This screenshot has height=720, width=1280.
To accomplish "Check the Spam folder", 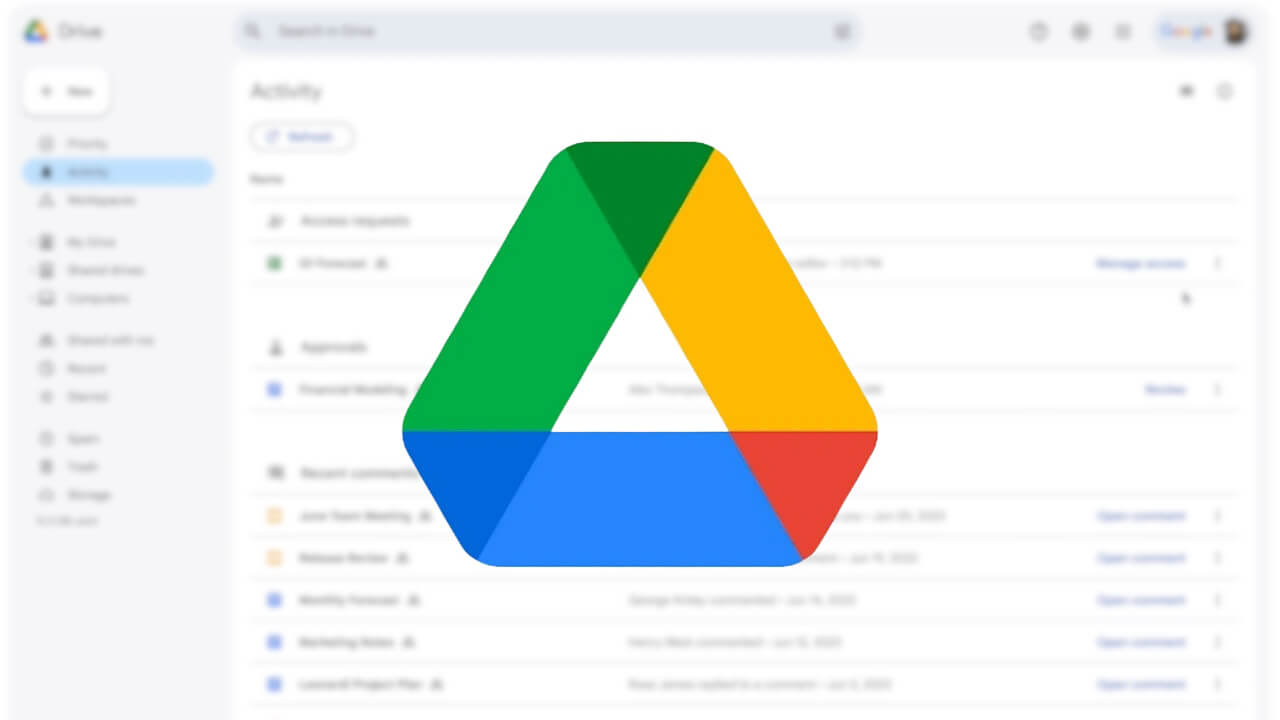I will [x=84, y=438].
